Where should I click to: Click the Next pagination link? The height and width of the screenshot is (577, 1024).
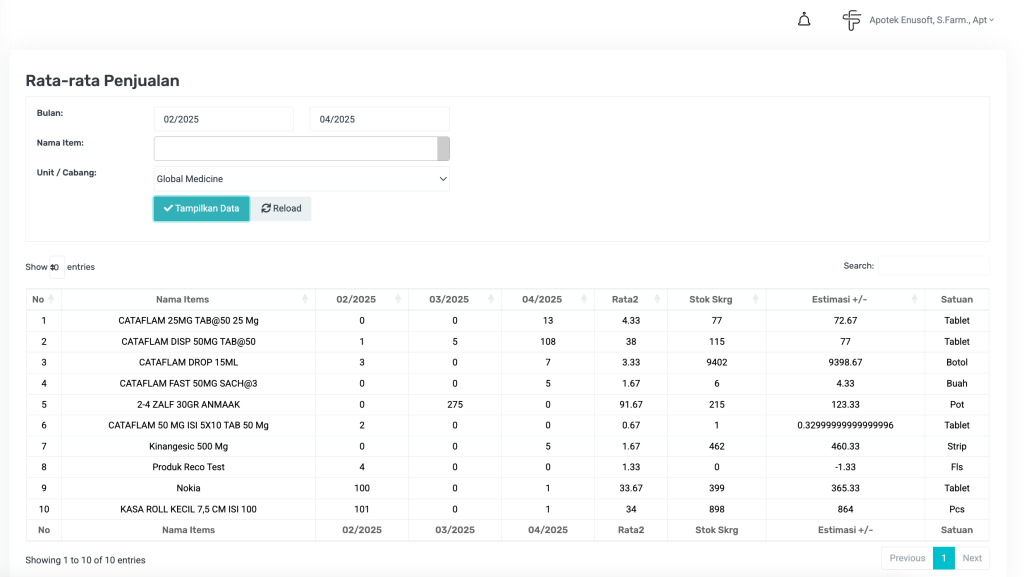(972, 558)
